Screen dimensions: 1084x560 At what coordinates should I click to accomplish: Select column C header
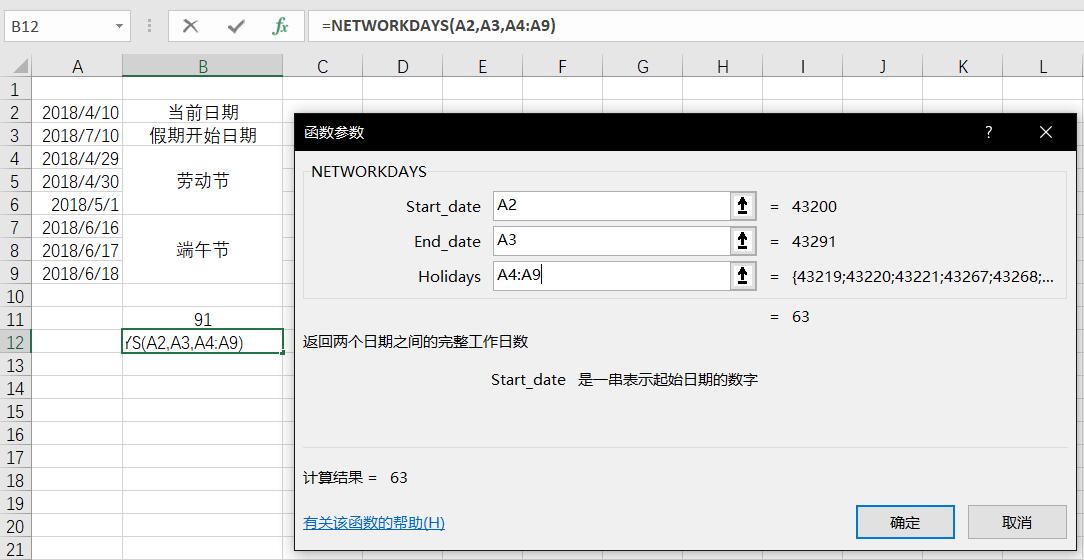[x=322, y=66]
